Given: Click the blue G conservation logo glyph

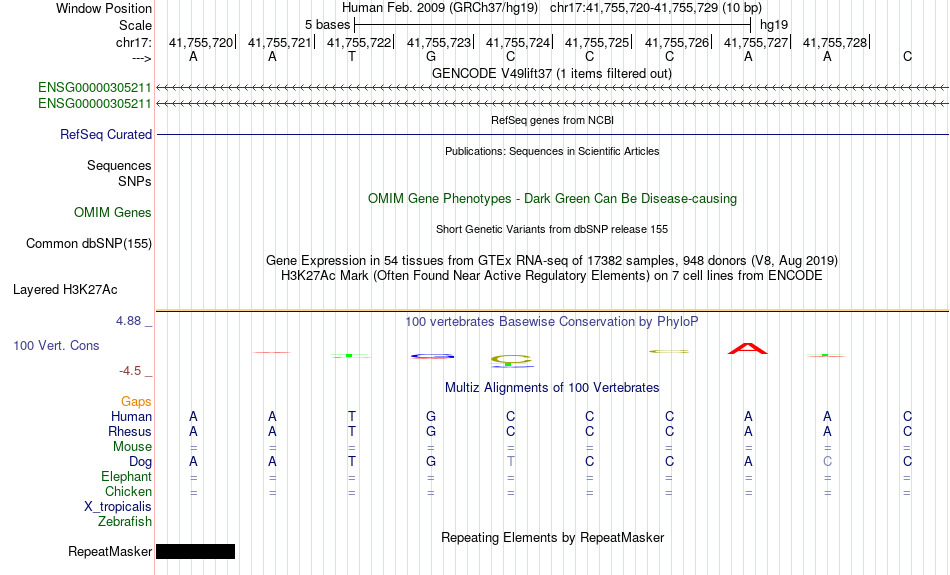Looking at the screenshot, I should point(432,356).
